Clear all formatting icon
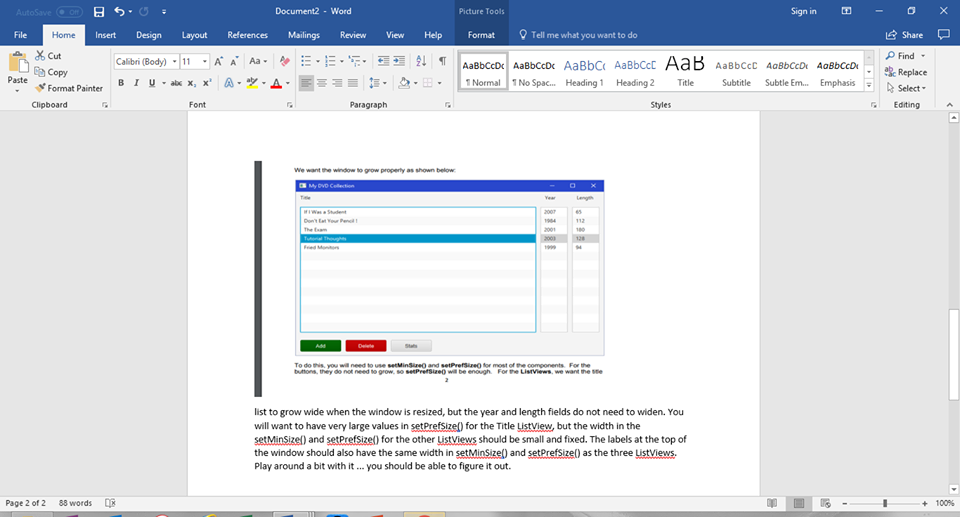Viewport: 960px width, 517px height. (x=285, y=61)
